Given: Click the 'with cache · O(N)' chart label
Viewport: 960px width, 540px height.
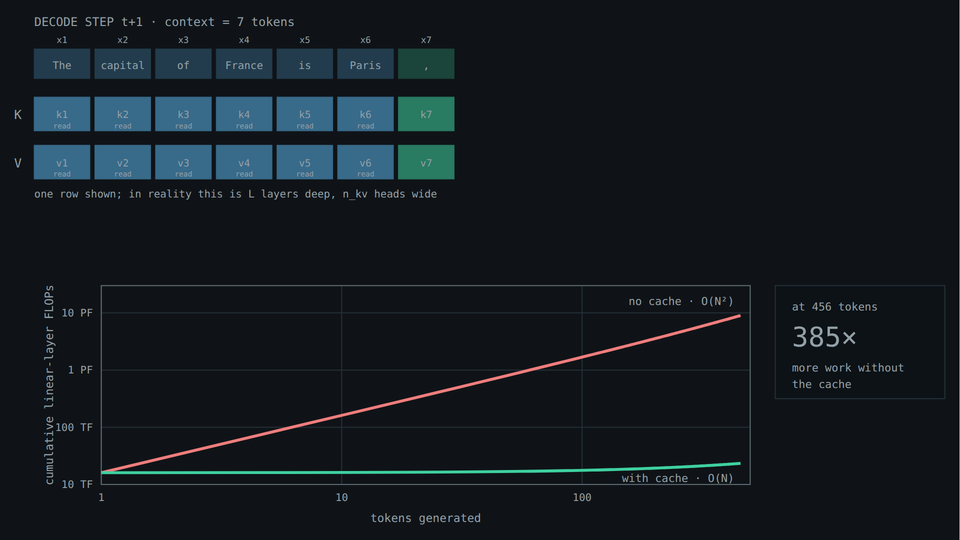Looking at the screenshot, I should pyautogui.click(x=677, y=478).
